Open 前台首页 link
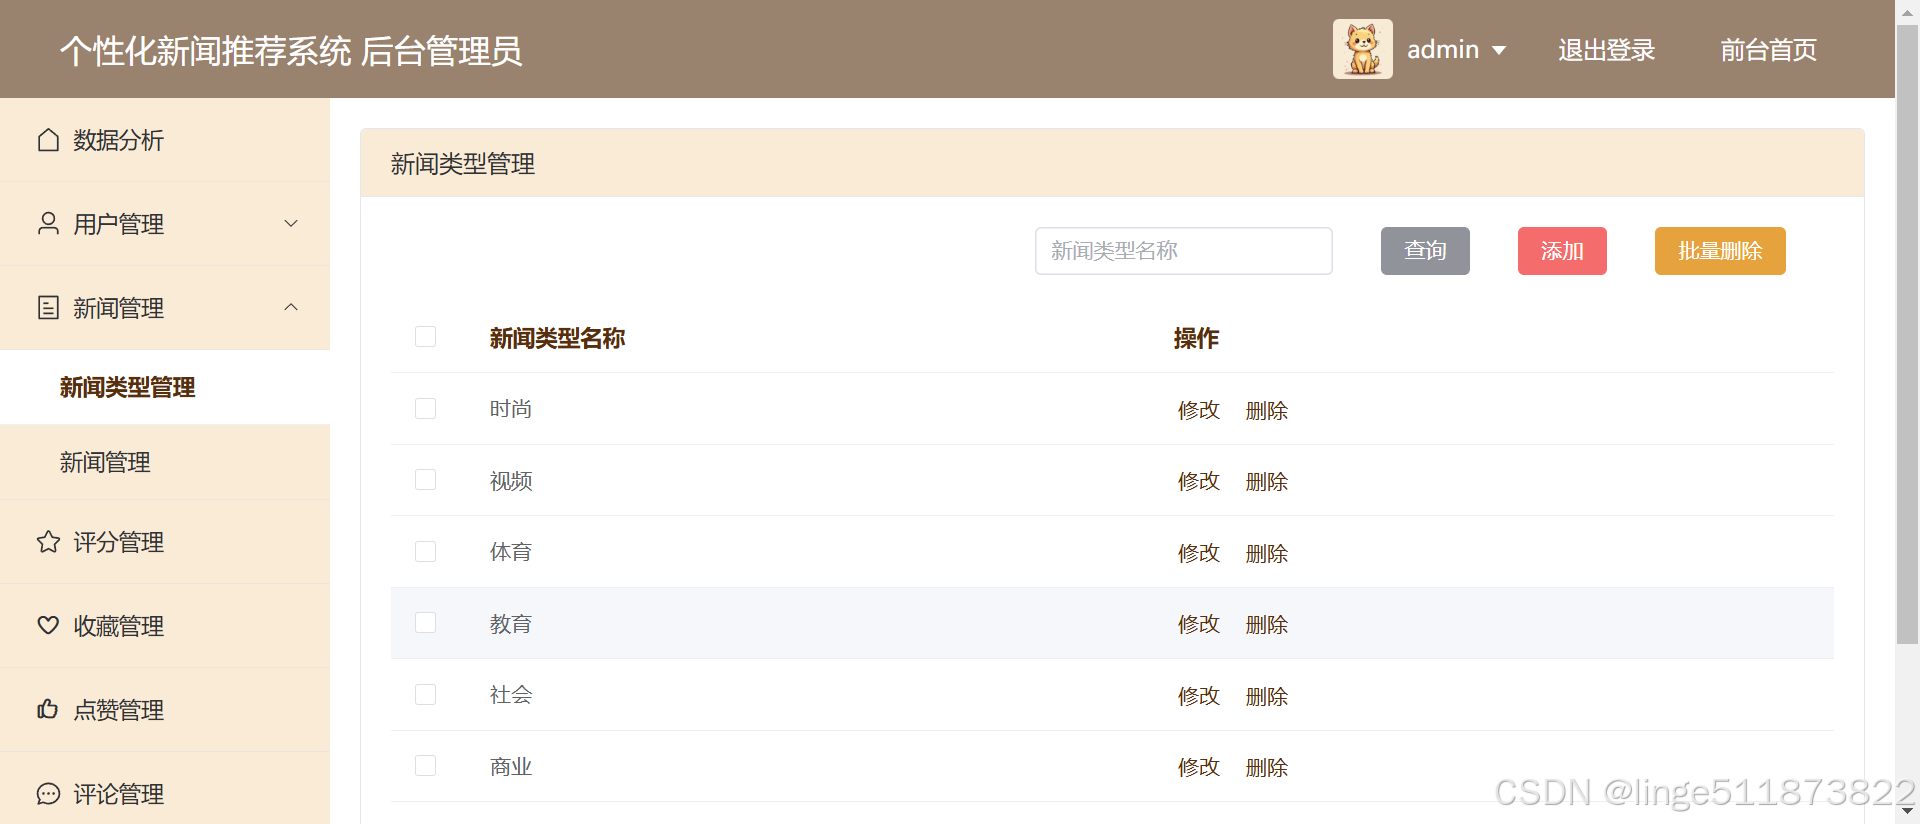The image size is (1920, 824). [1768, 50]
